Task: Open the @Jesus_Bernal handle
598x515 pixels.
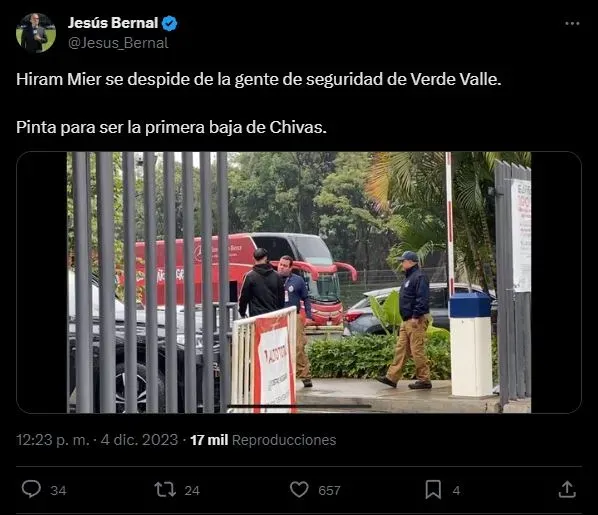Action: [118, 43]
